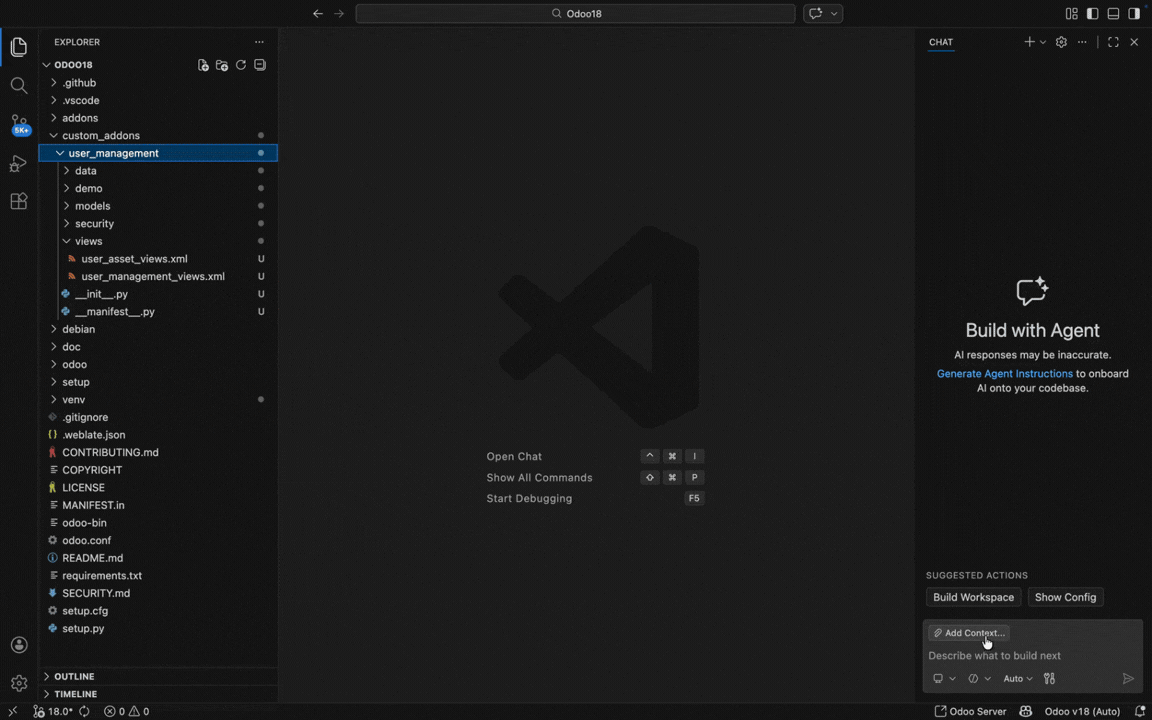
Task: Open the Generate Agent Instructions link
Action: click(1004, 373)
